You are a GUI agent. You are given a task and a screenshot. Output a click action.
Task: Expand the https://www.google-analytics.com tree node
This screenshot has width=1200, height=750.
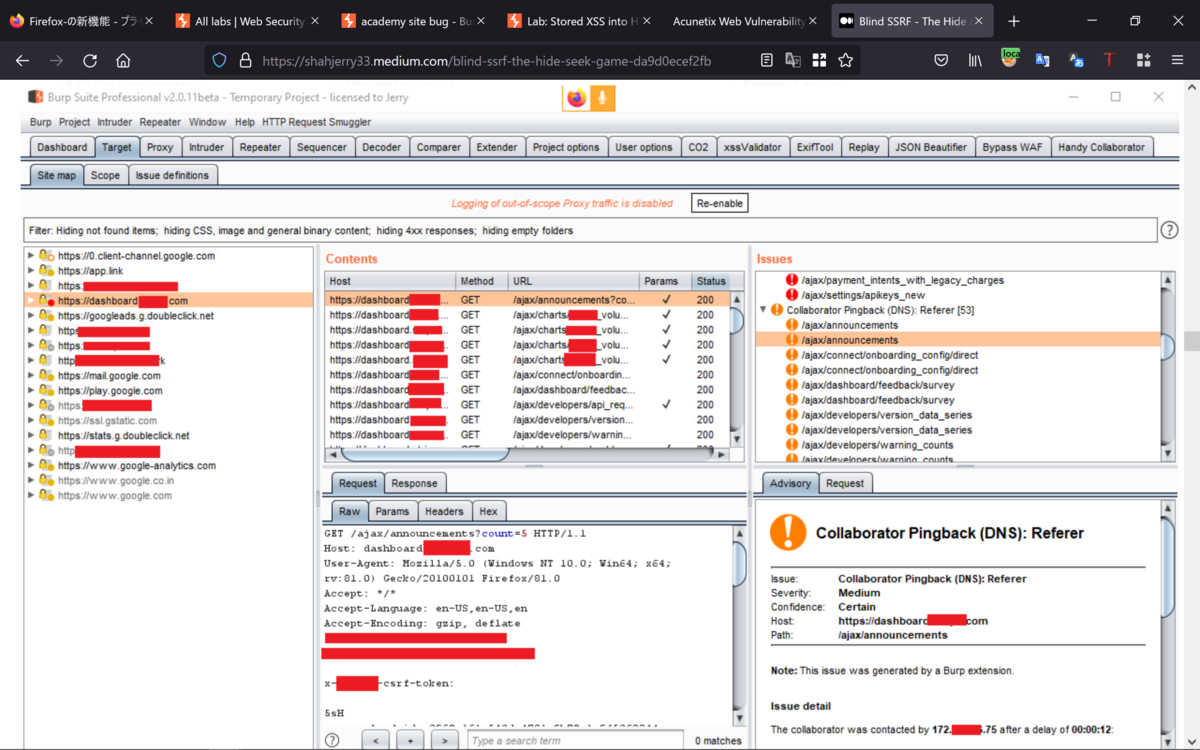(31, 466)
